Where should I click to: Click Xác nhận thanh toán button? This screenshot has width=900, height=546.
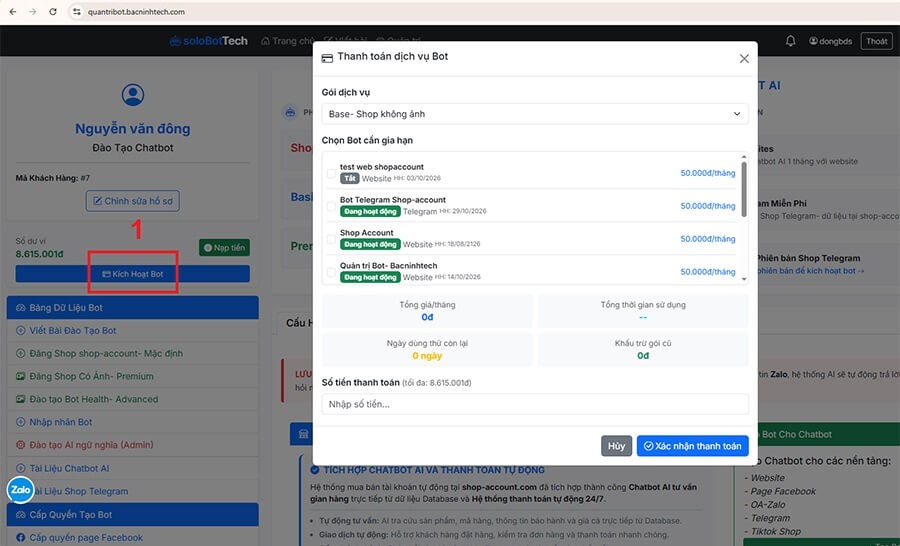coord(692,446)
